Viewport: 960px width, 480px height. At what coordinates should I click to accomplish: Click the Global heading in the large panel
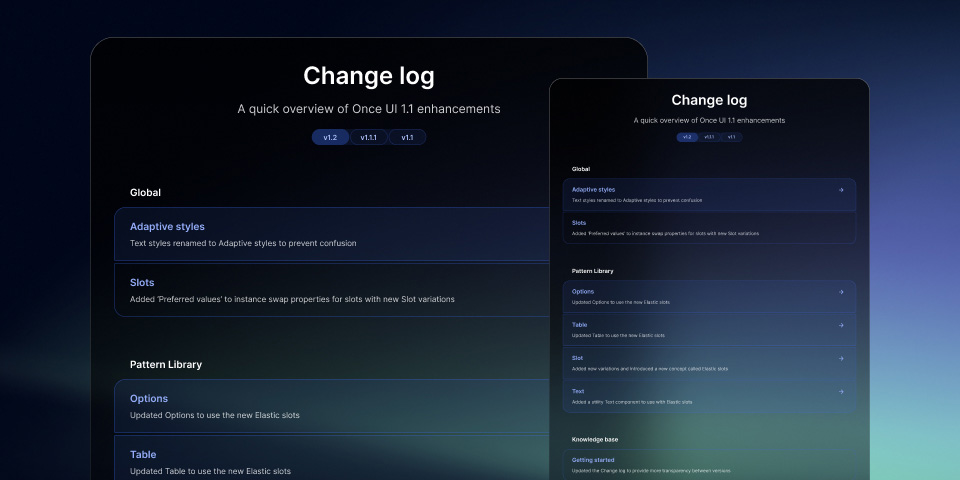coord(145,192)
